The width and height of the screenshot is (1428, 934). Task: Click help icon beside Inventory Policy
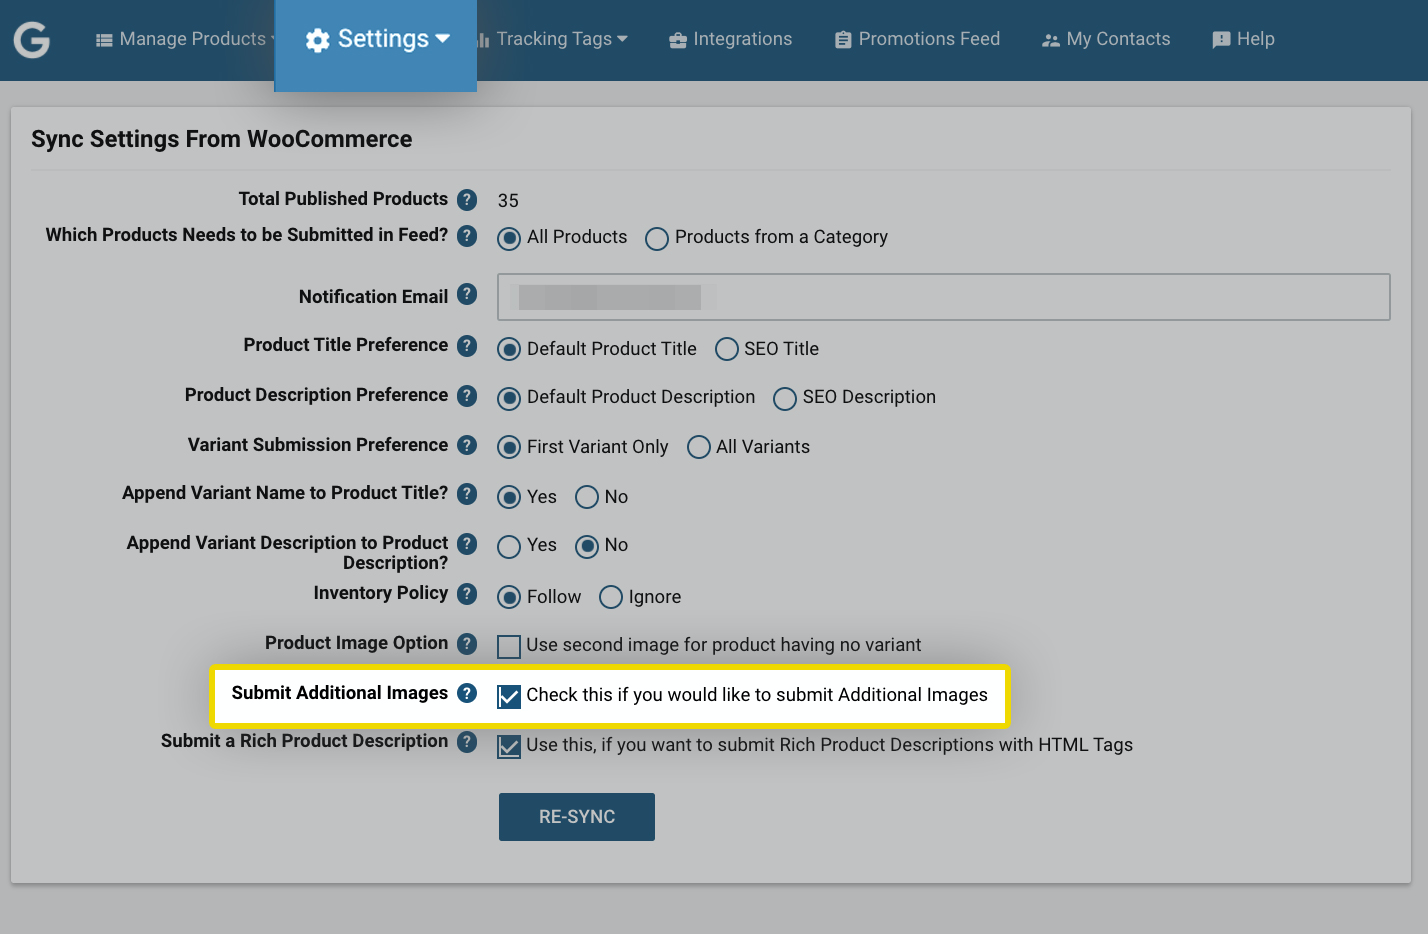467,593
